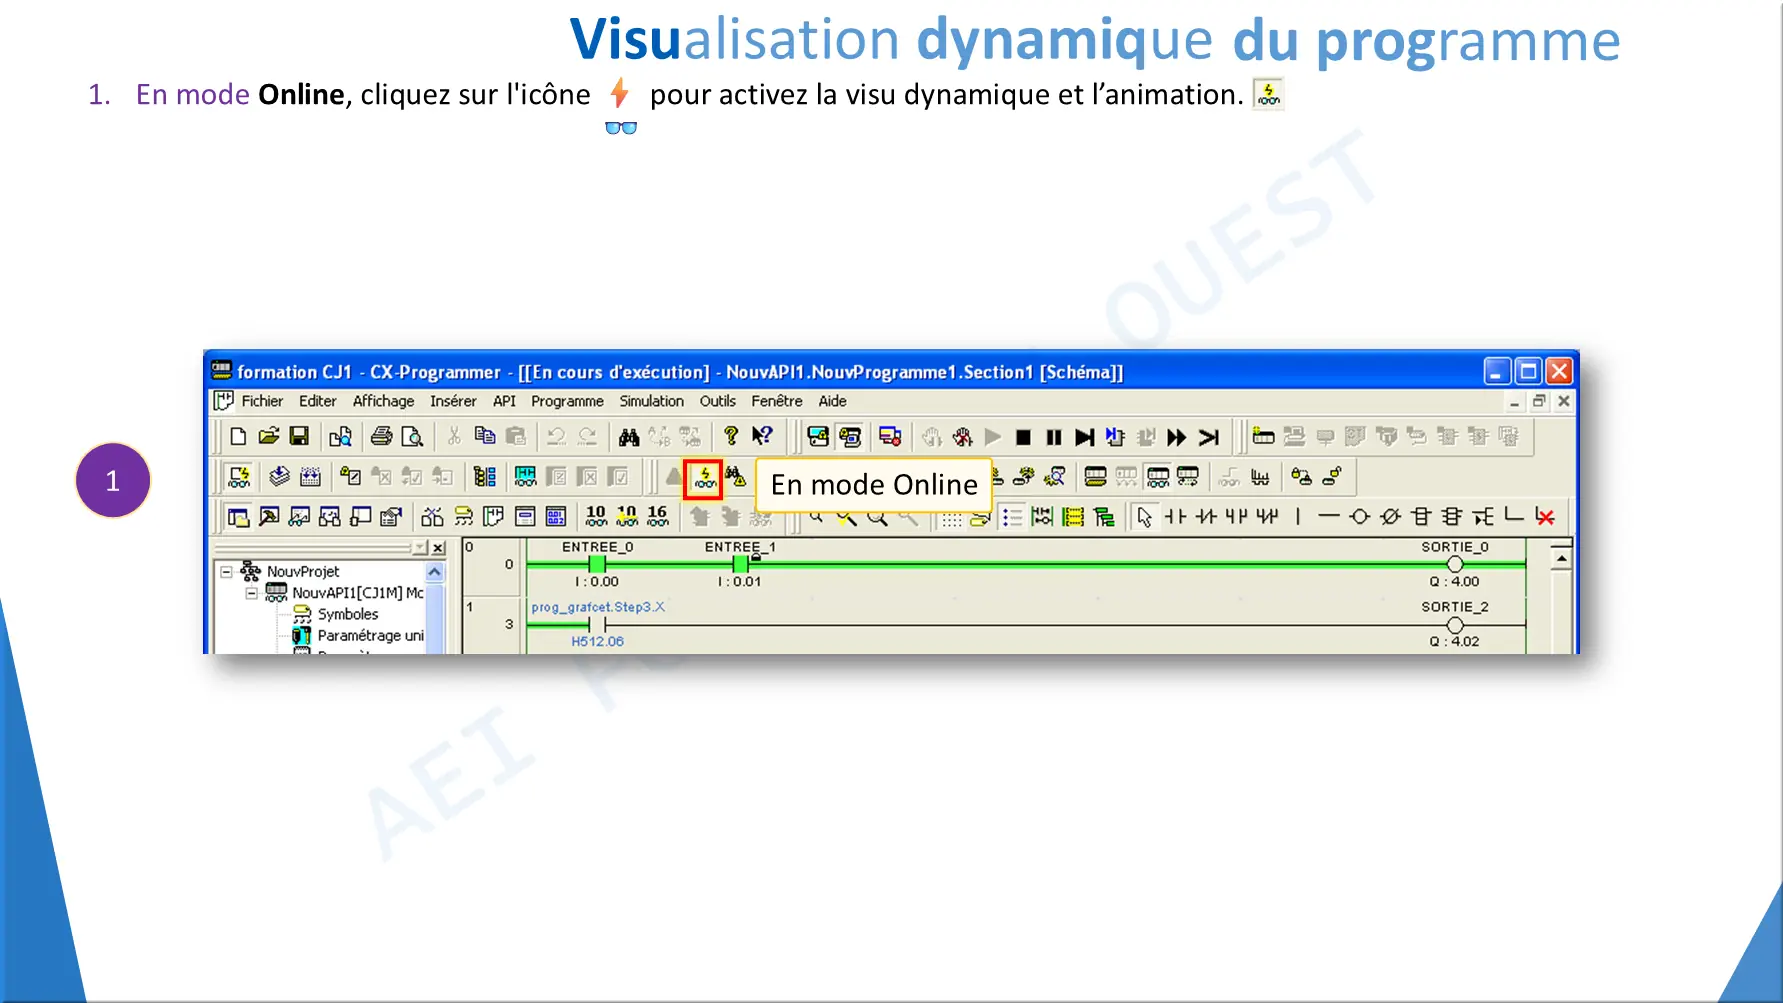
Task: Click the red-highlighted toggle PLC monitoring icon
Action: [704, 478]
